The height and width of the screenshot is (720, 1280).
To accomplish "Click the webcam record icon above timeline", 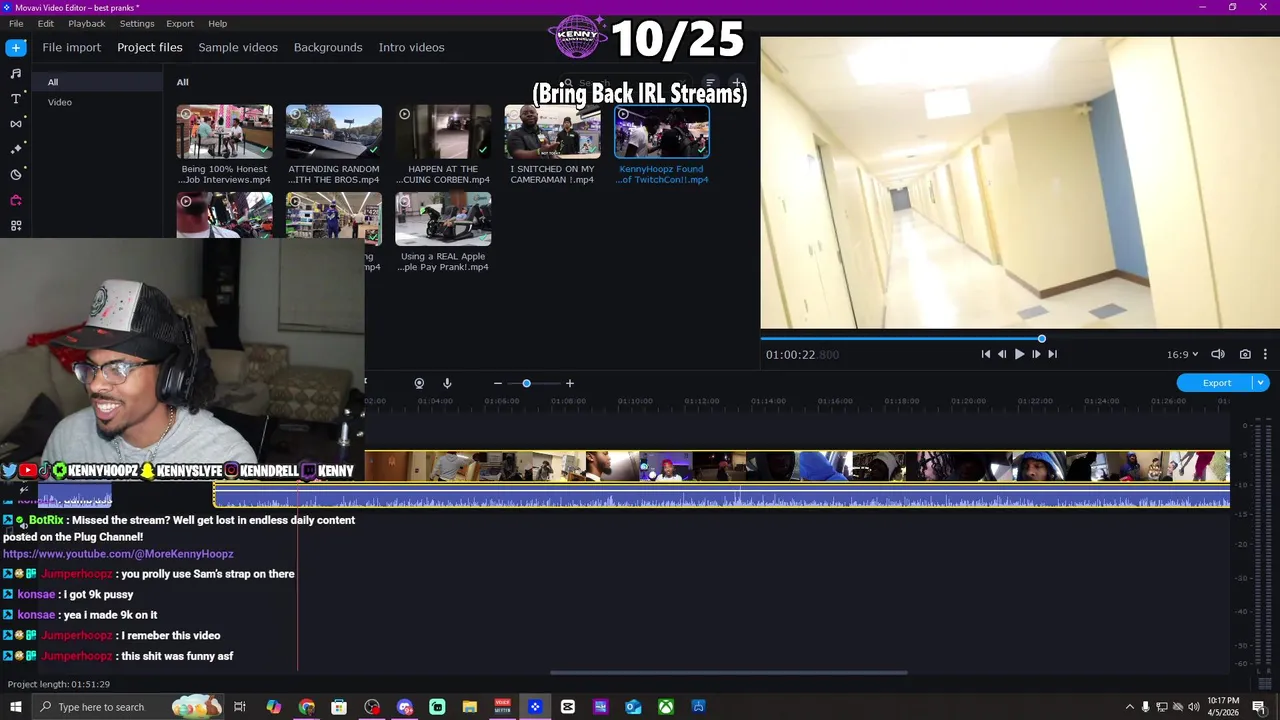I will tap(419, 383).
